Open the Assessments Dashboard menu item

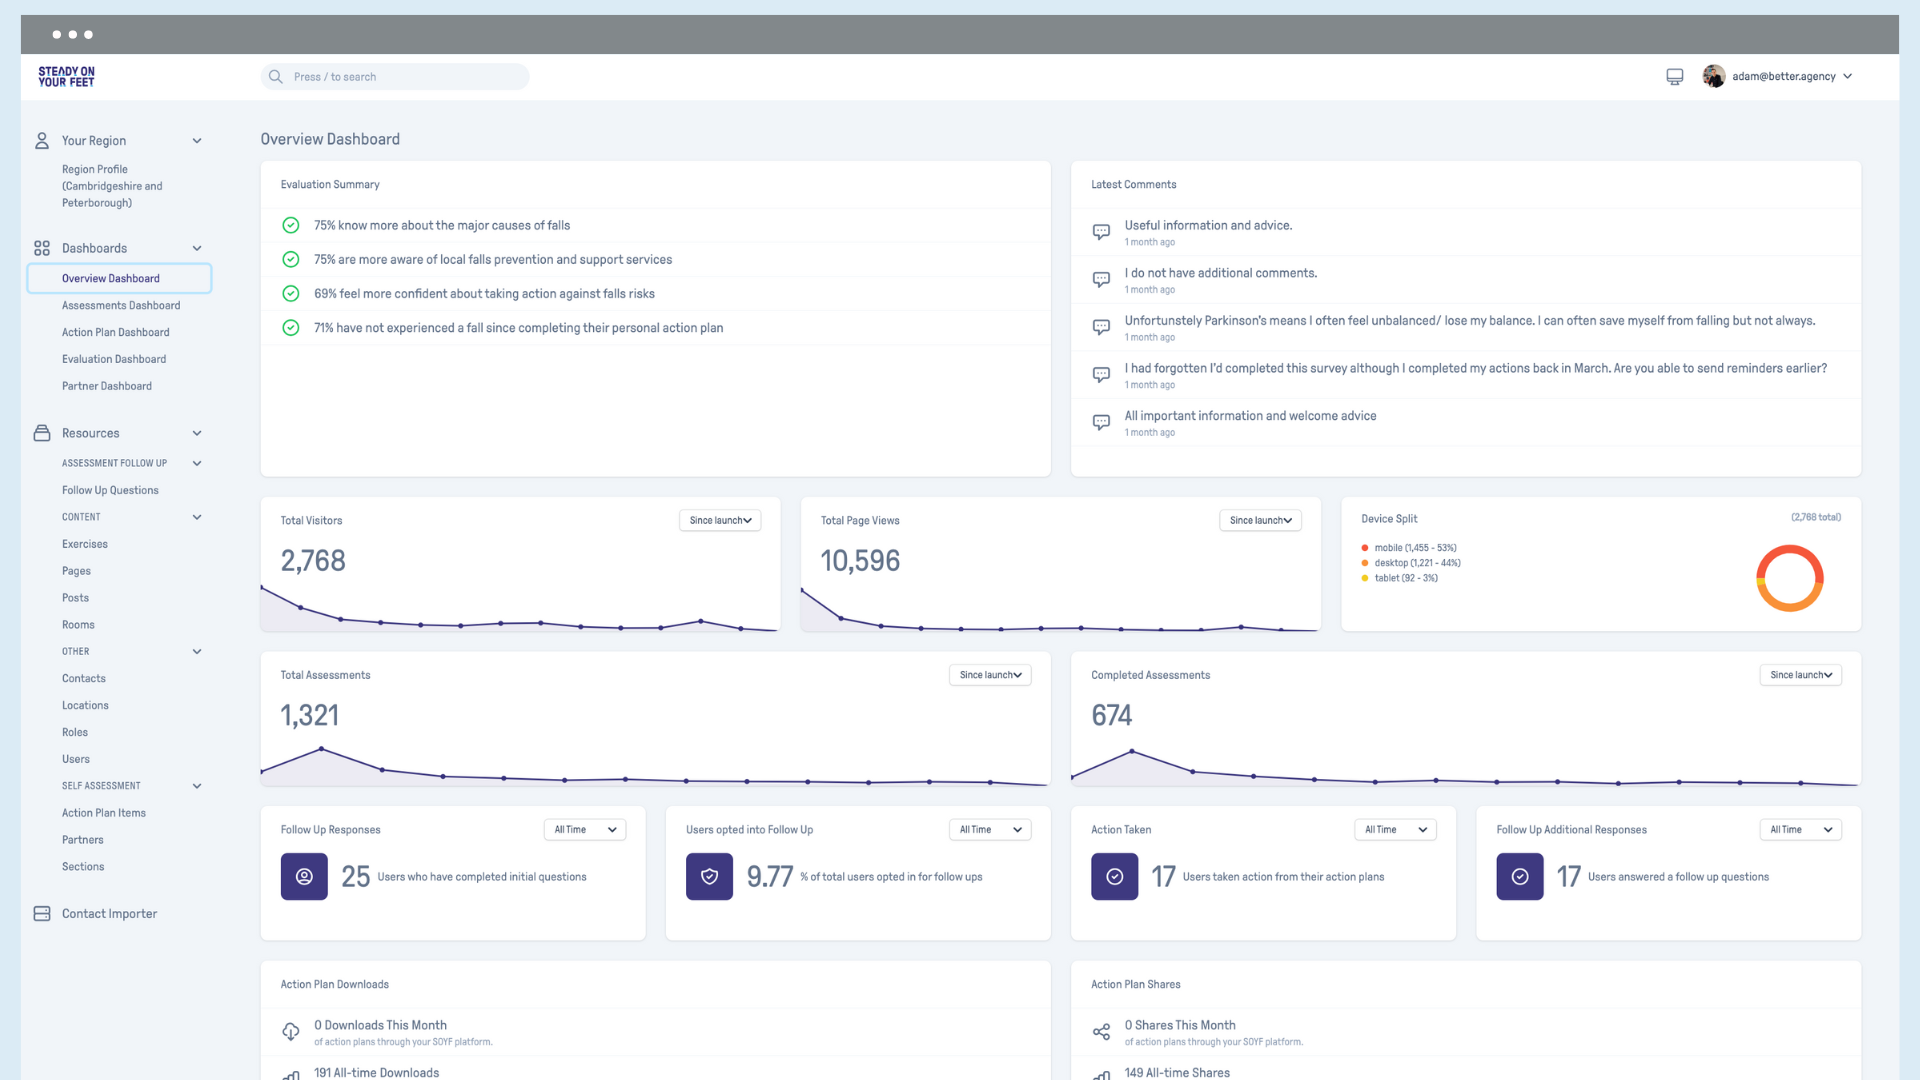coord(121,306)
